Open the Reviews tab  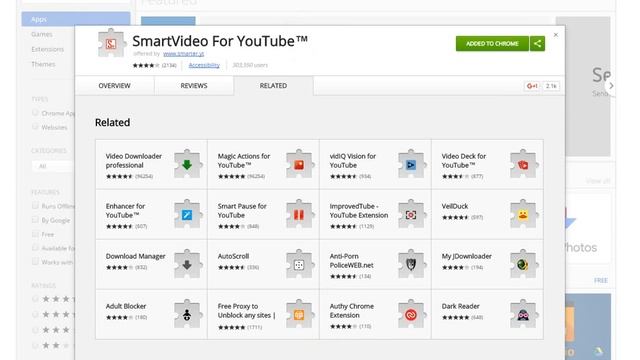(x=194, y=86)
